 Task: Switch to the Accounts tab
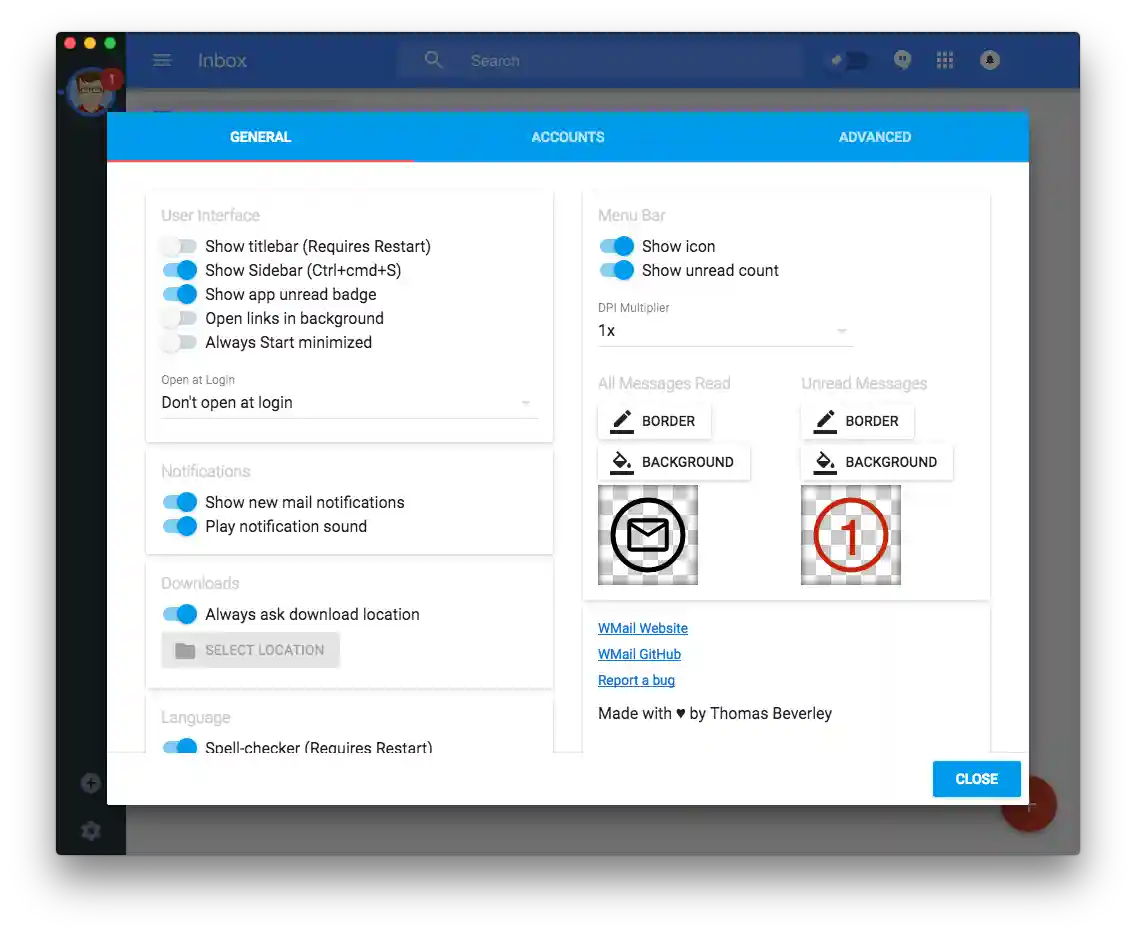567,137
